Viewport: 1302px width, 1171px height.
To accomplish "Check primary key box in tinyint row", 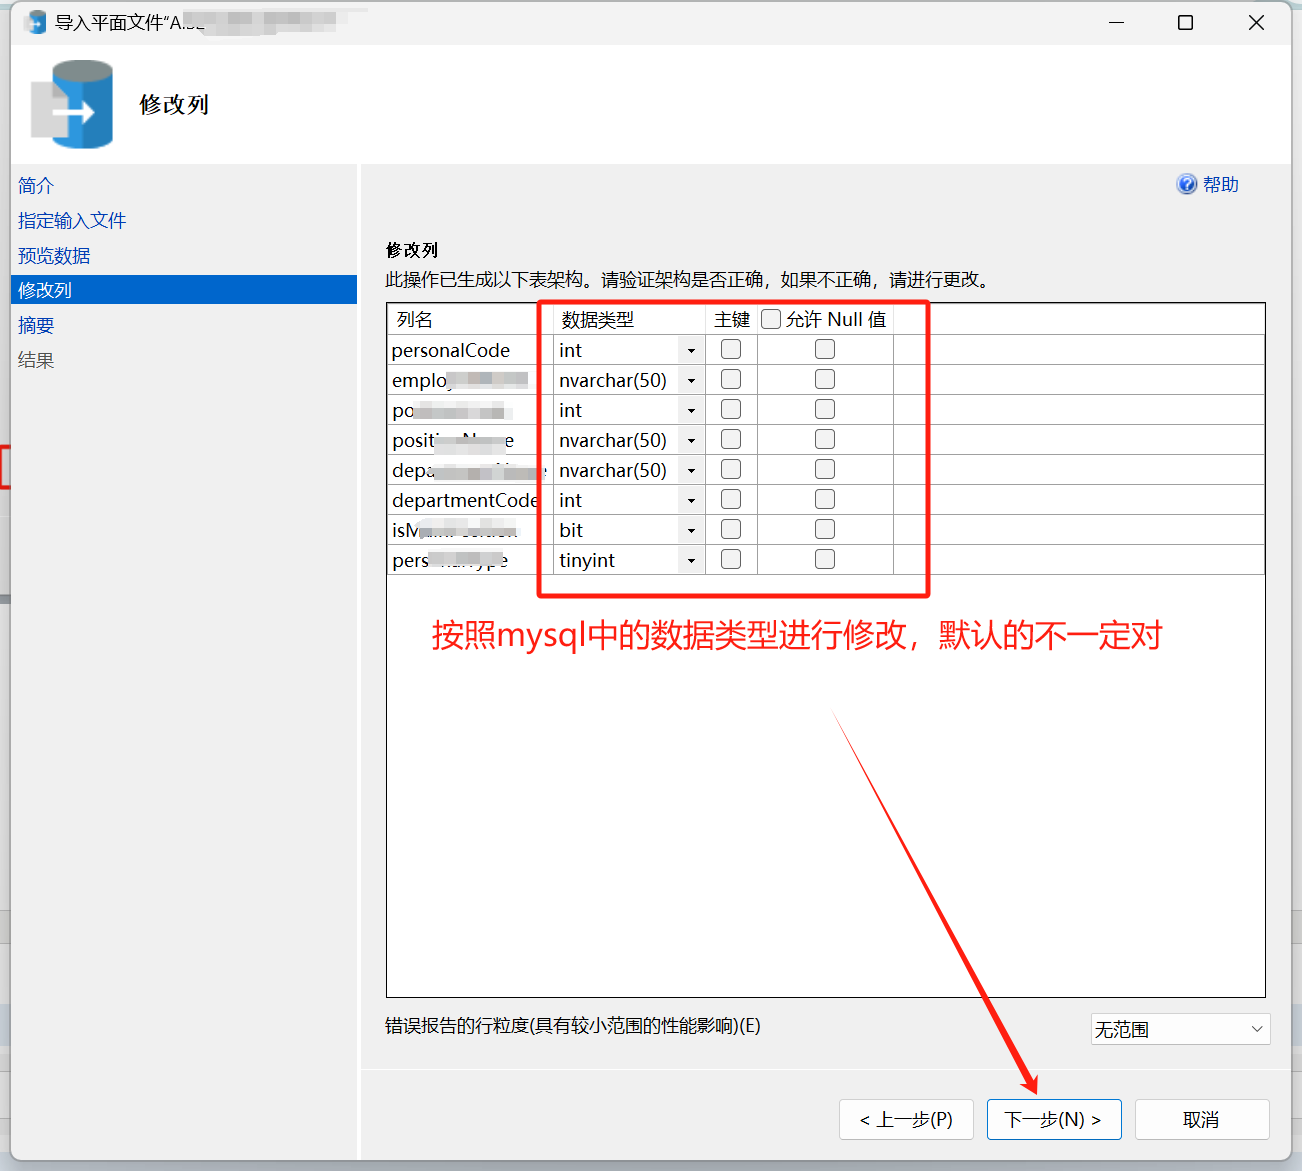I will tap(731, 559).
